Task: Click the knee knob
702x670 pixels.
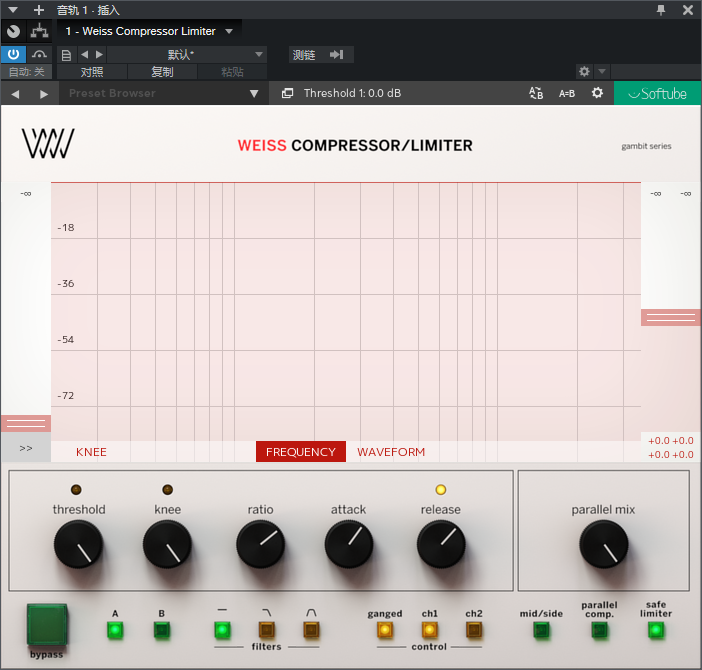Action: pyautogui.click(x=167, y=545)
